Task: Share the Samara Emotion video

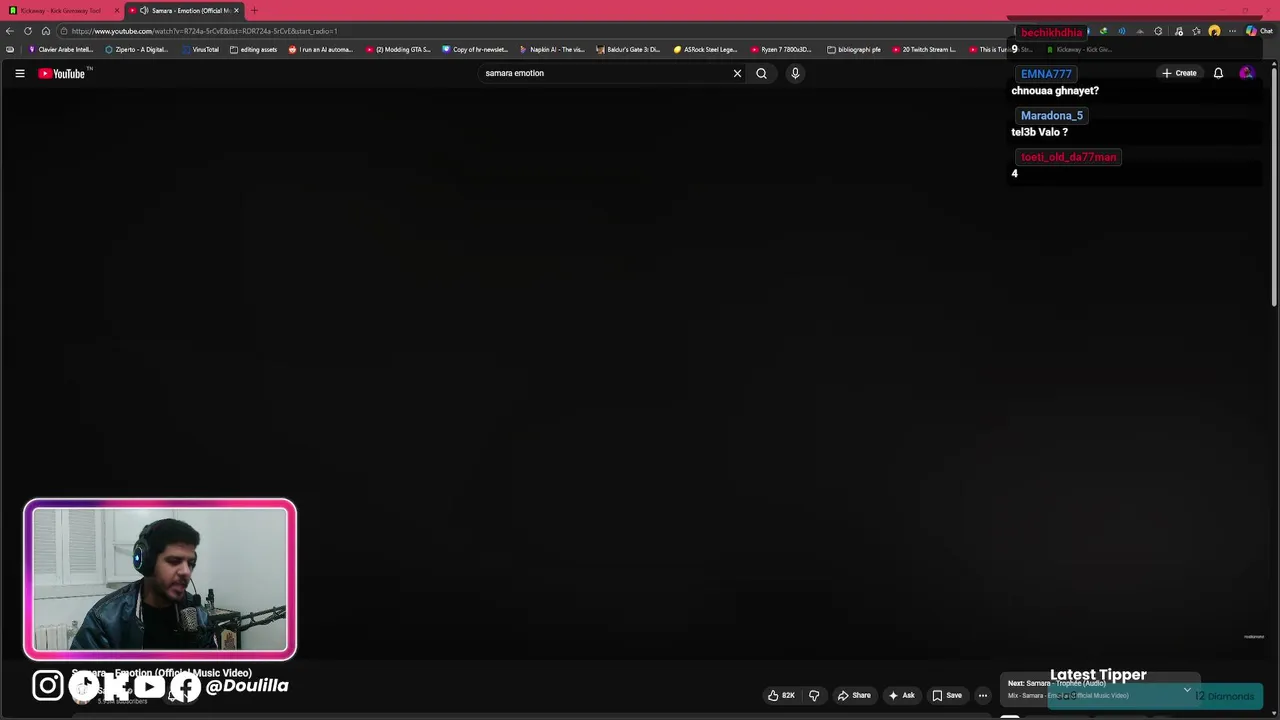Action: [x=854, y=695]
